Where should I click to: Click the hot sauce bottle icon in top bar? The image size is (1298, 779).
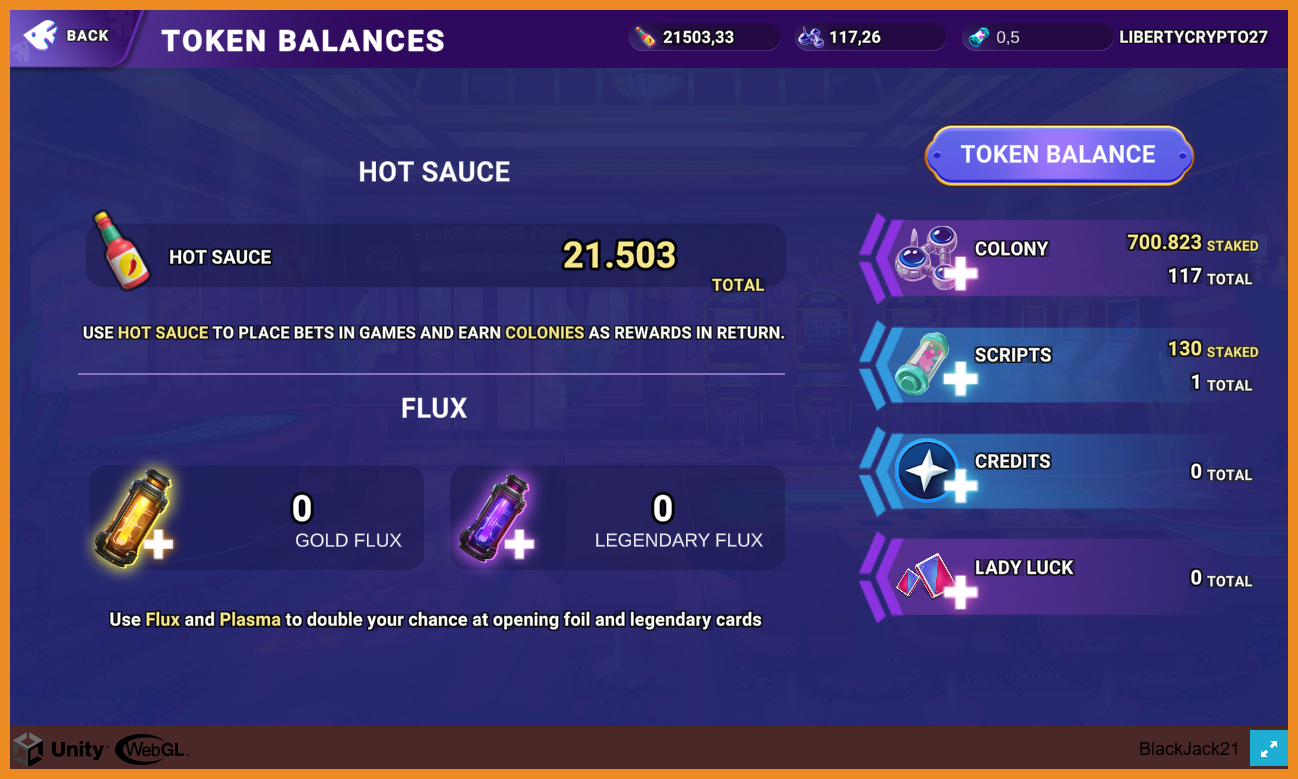coord(647,38)
